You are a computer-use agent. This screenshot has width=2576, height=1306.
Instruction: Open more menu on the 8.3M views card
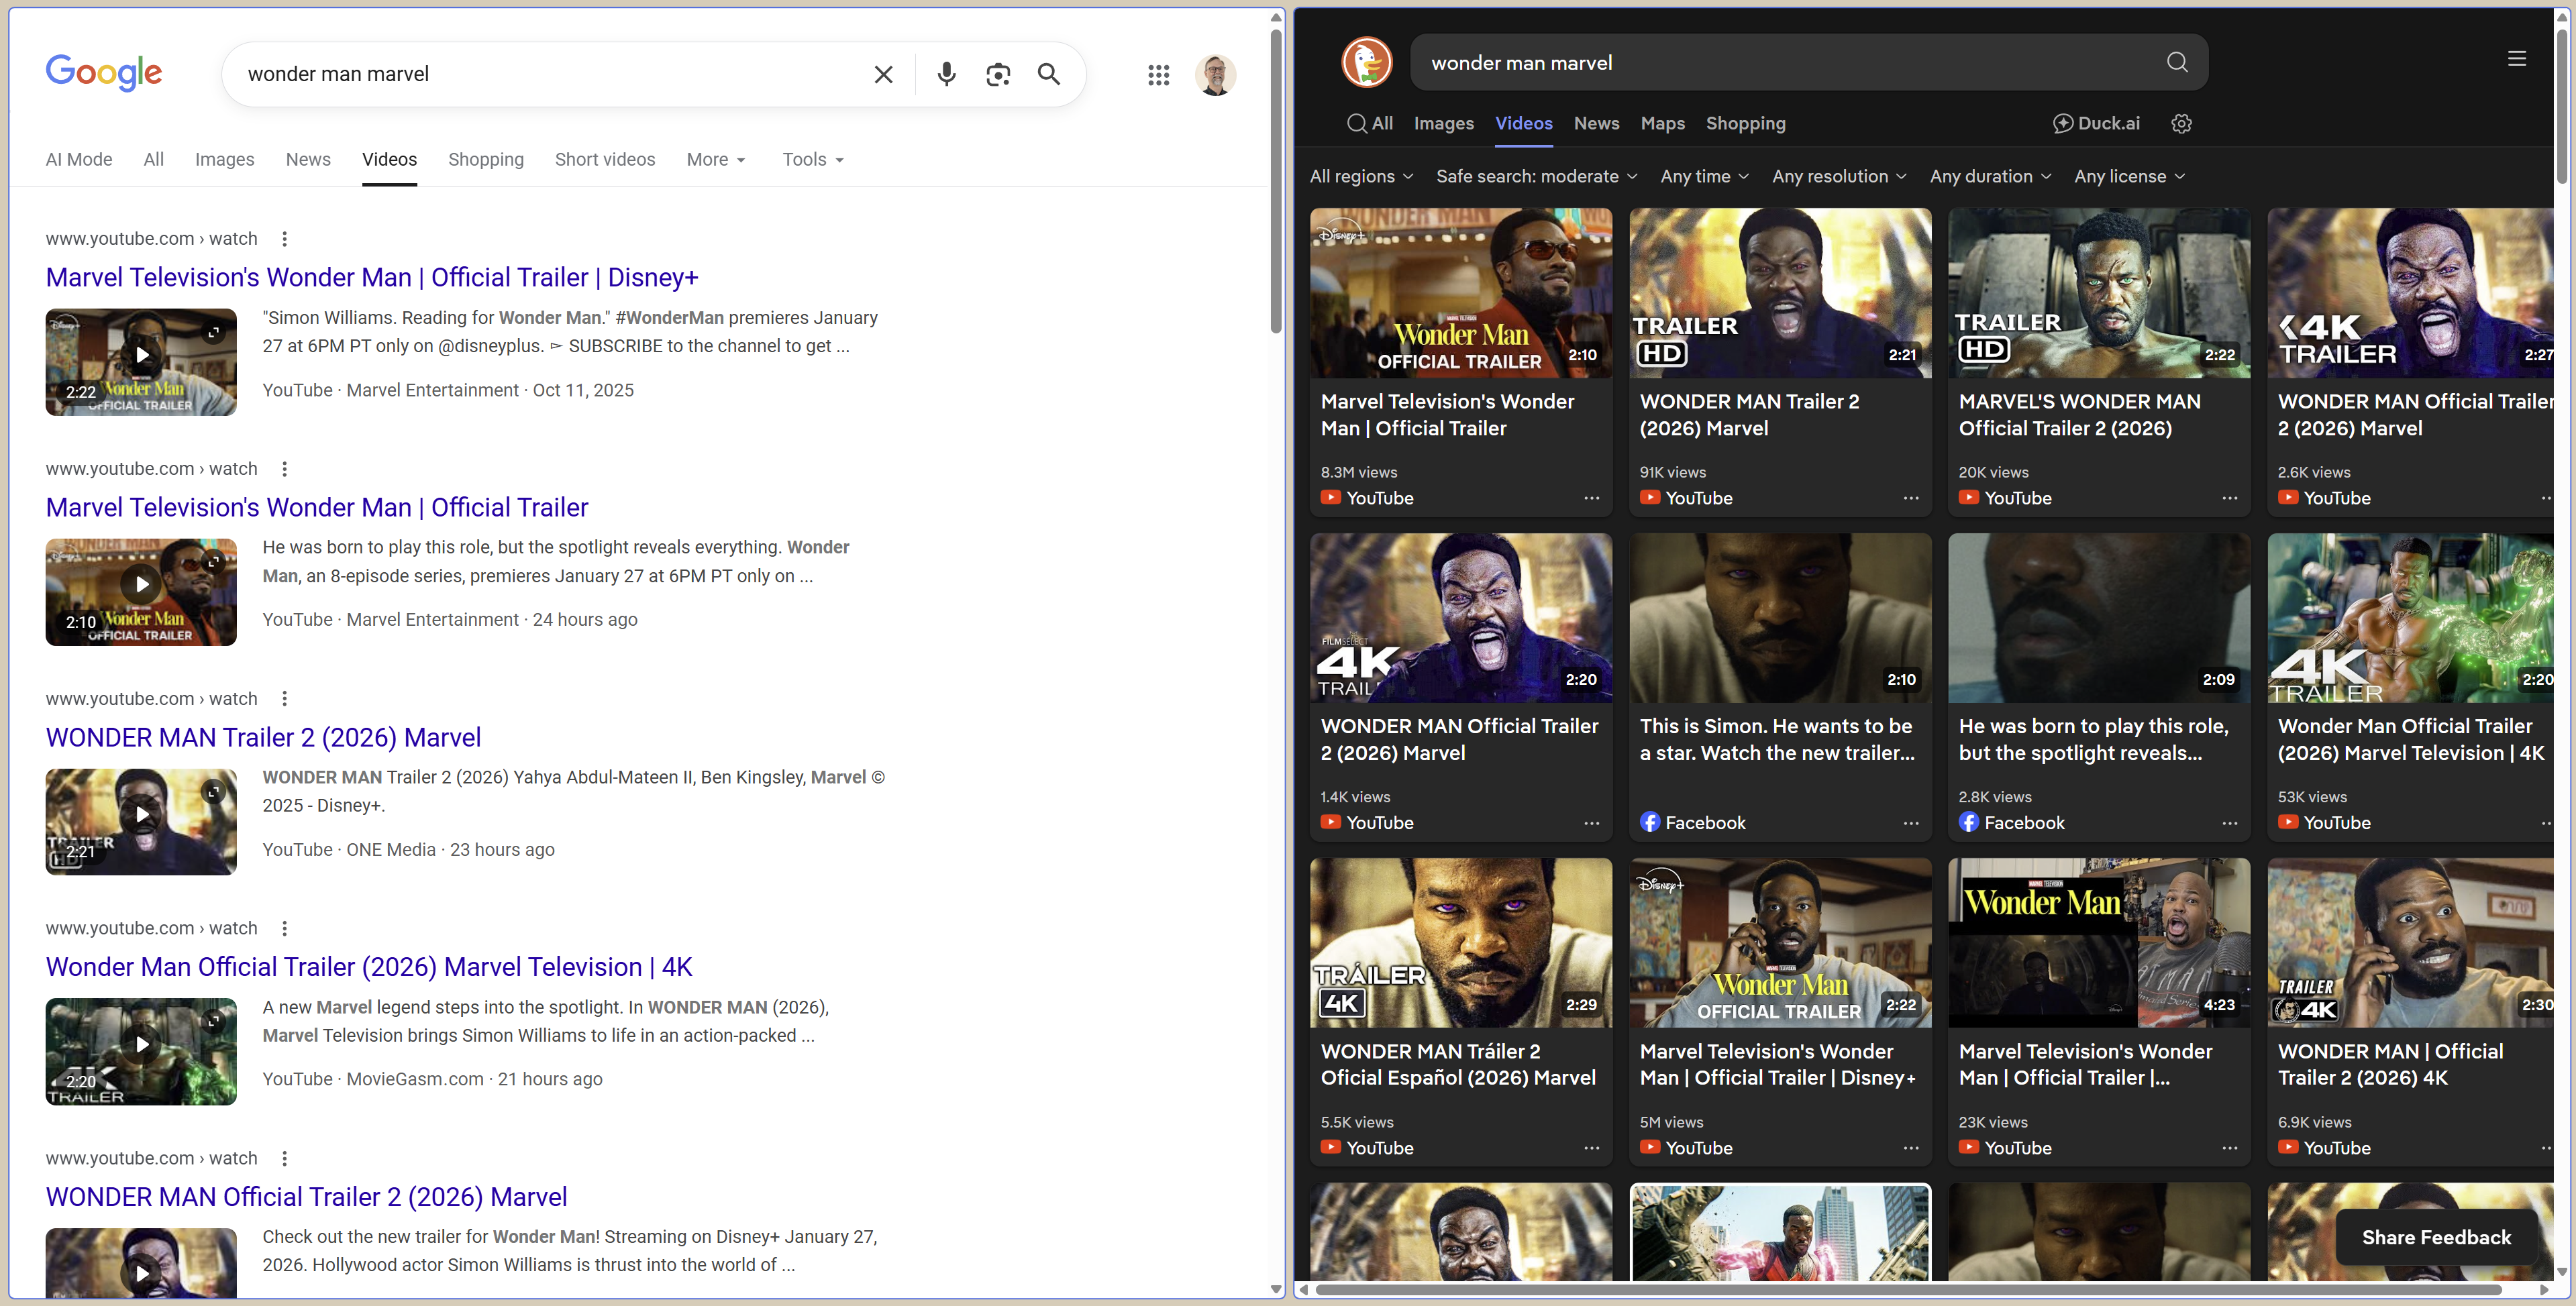click(1591, 498)
